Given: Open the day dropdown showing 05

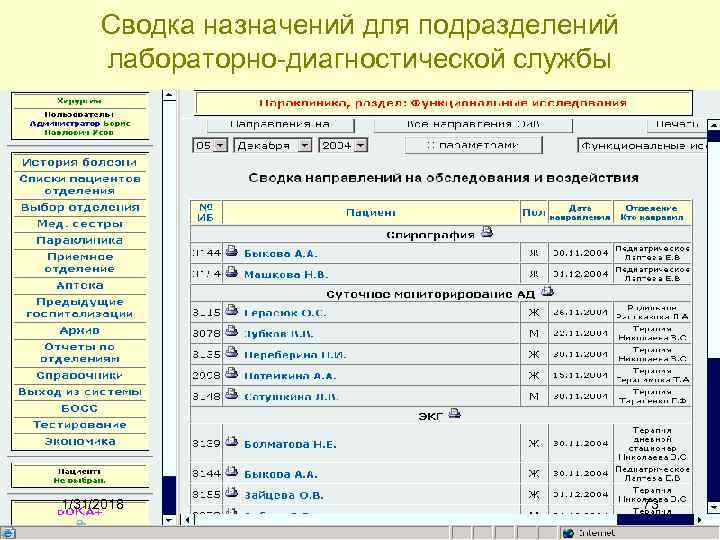Looking at the screenshot, I should point(210,146).
